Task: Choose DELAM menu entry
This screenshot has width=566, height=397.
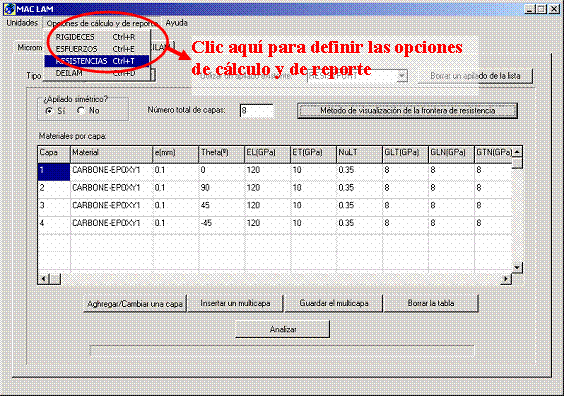Action: click(96, 73)
